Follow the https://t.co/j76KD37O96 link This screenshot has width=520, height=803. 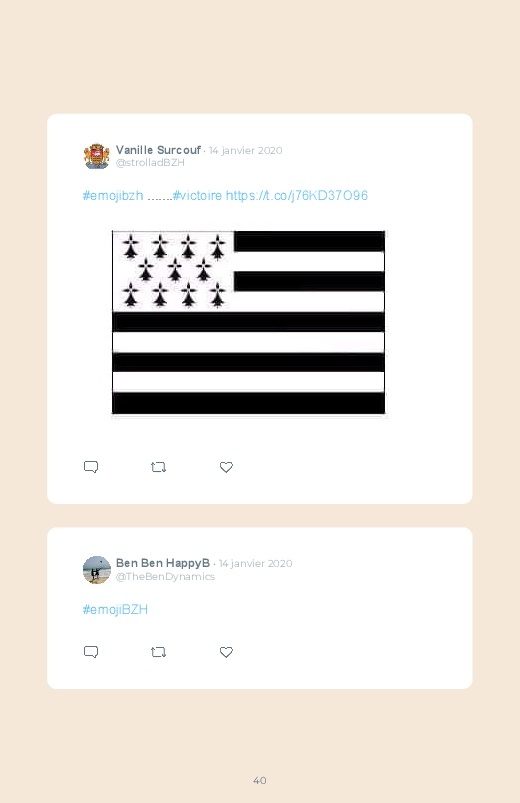pyautogui.click(x=297, y=196)
